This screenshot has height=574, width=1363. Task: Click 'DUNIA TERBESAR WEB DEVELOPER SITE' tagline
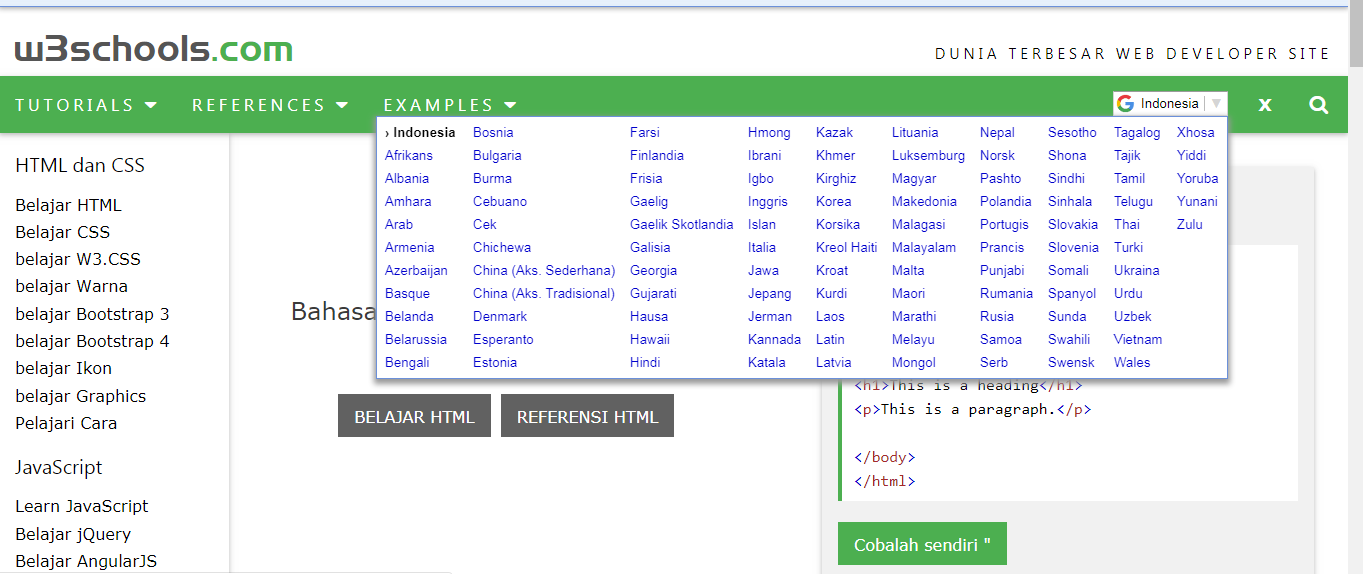pos(1133,54)
